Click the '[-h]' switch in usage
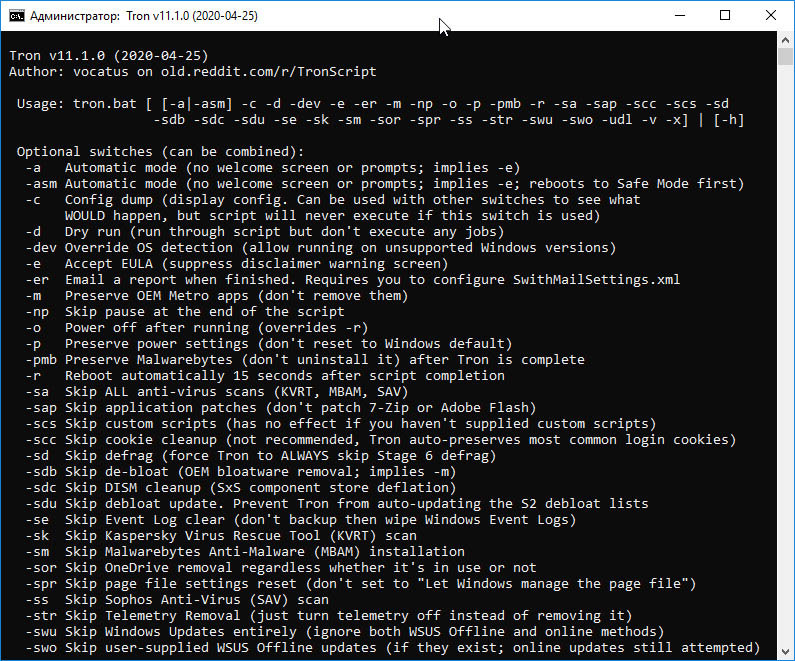 point(729,120)
